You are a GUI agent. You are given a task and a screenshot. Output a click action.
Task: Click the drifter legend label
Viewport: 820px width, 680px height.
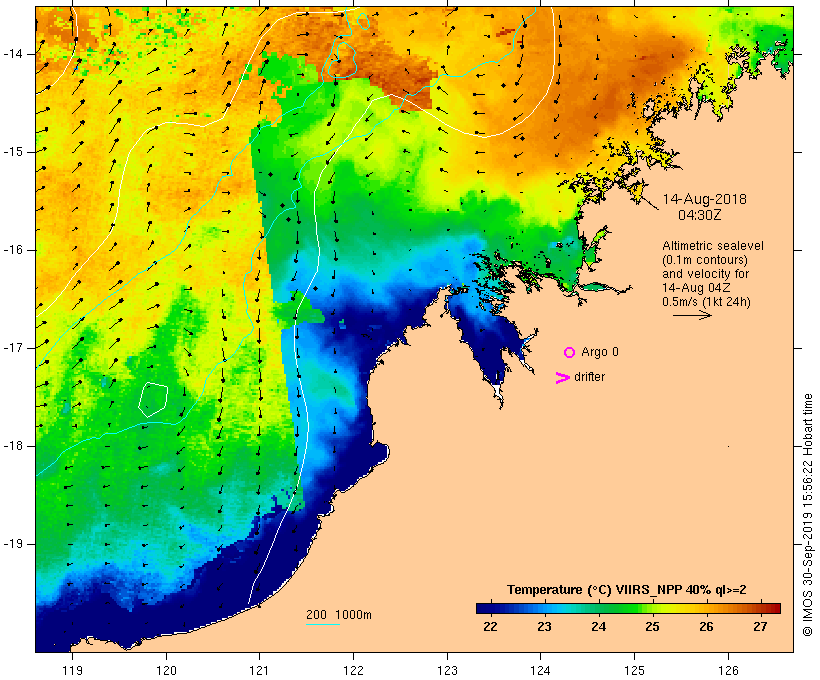(x=589, y=377)
